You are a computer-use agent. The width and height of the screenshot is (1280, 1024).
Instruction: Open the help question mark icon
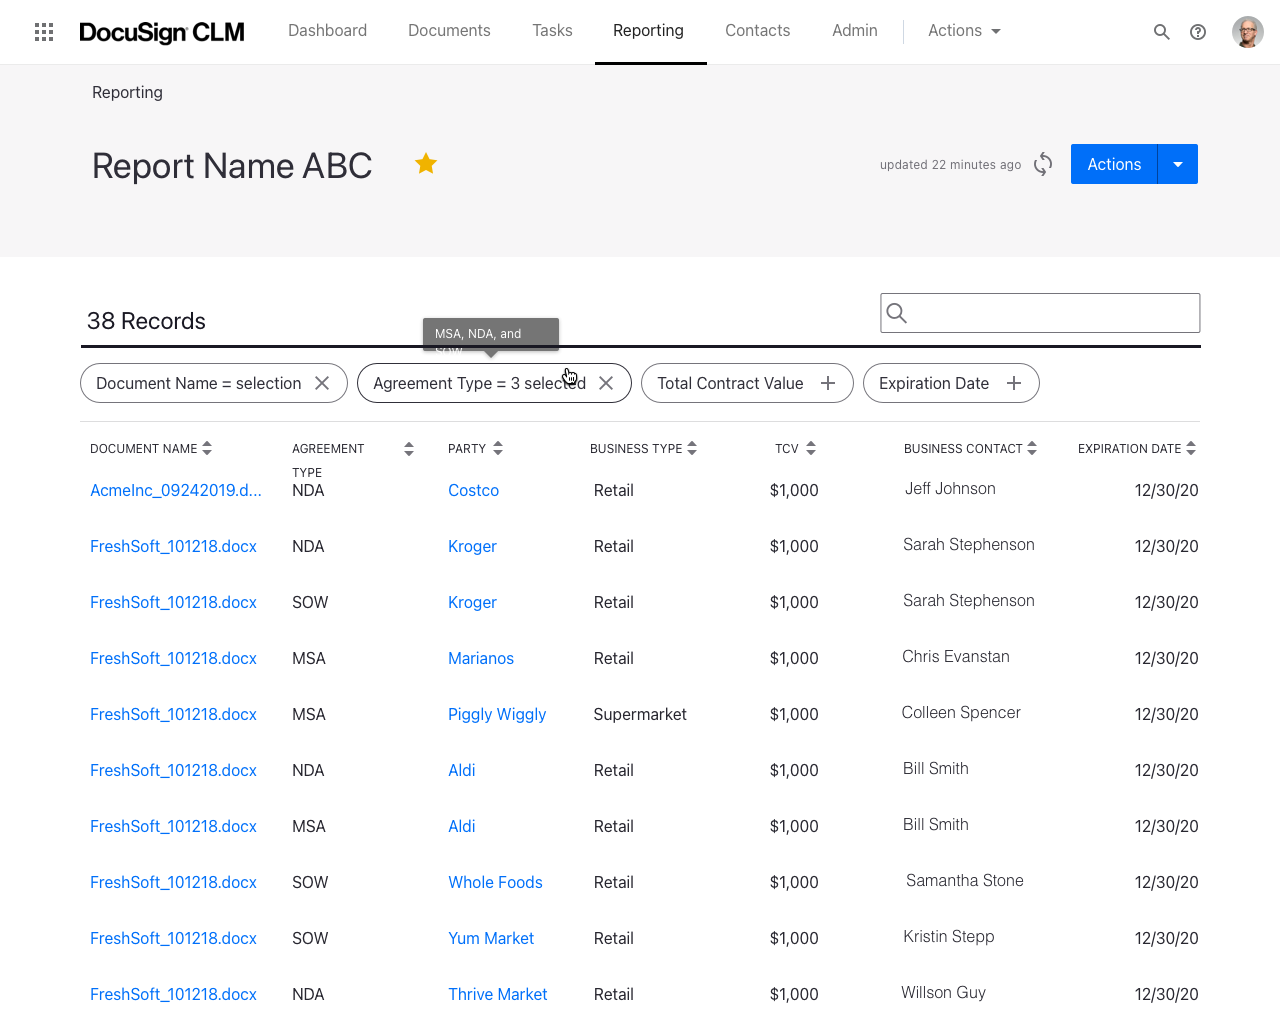[1198, 32]
